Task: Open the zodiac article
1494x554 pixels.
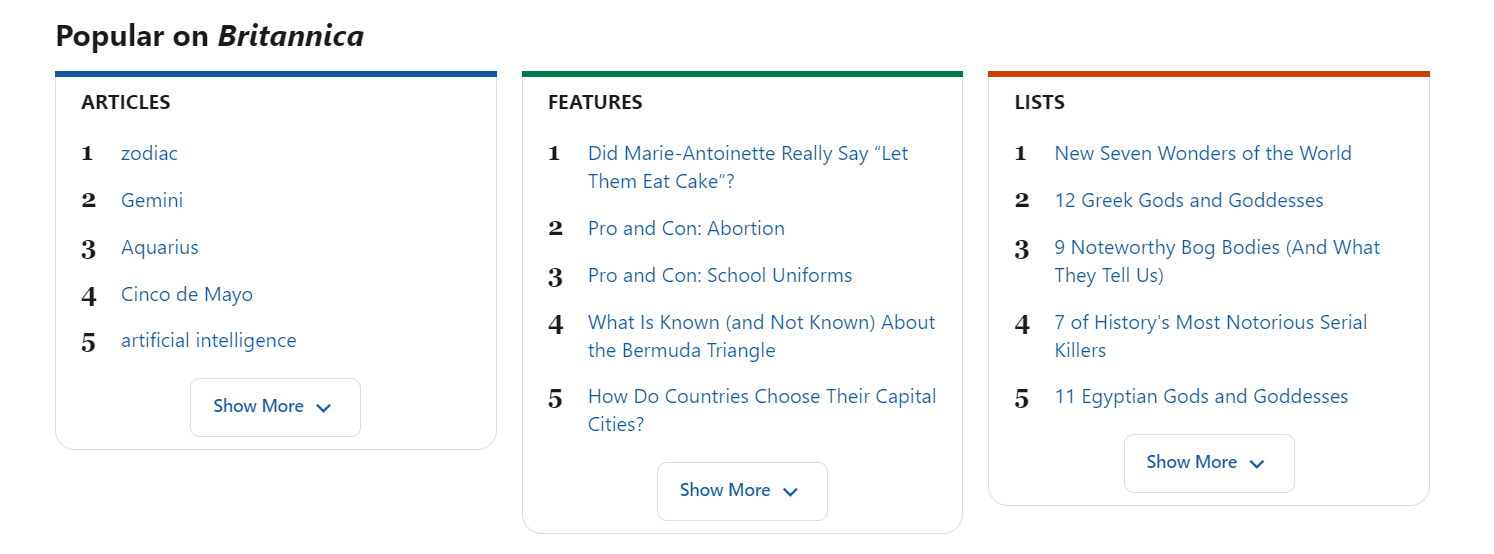Action: click(149, 154)
